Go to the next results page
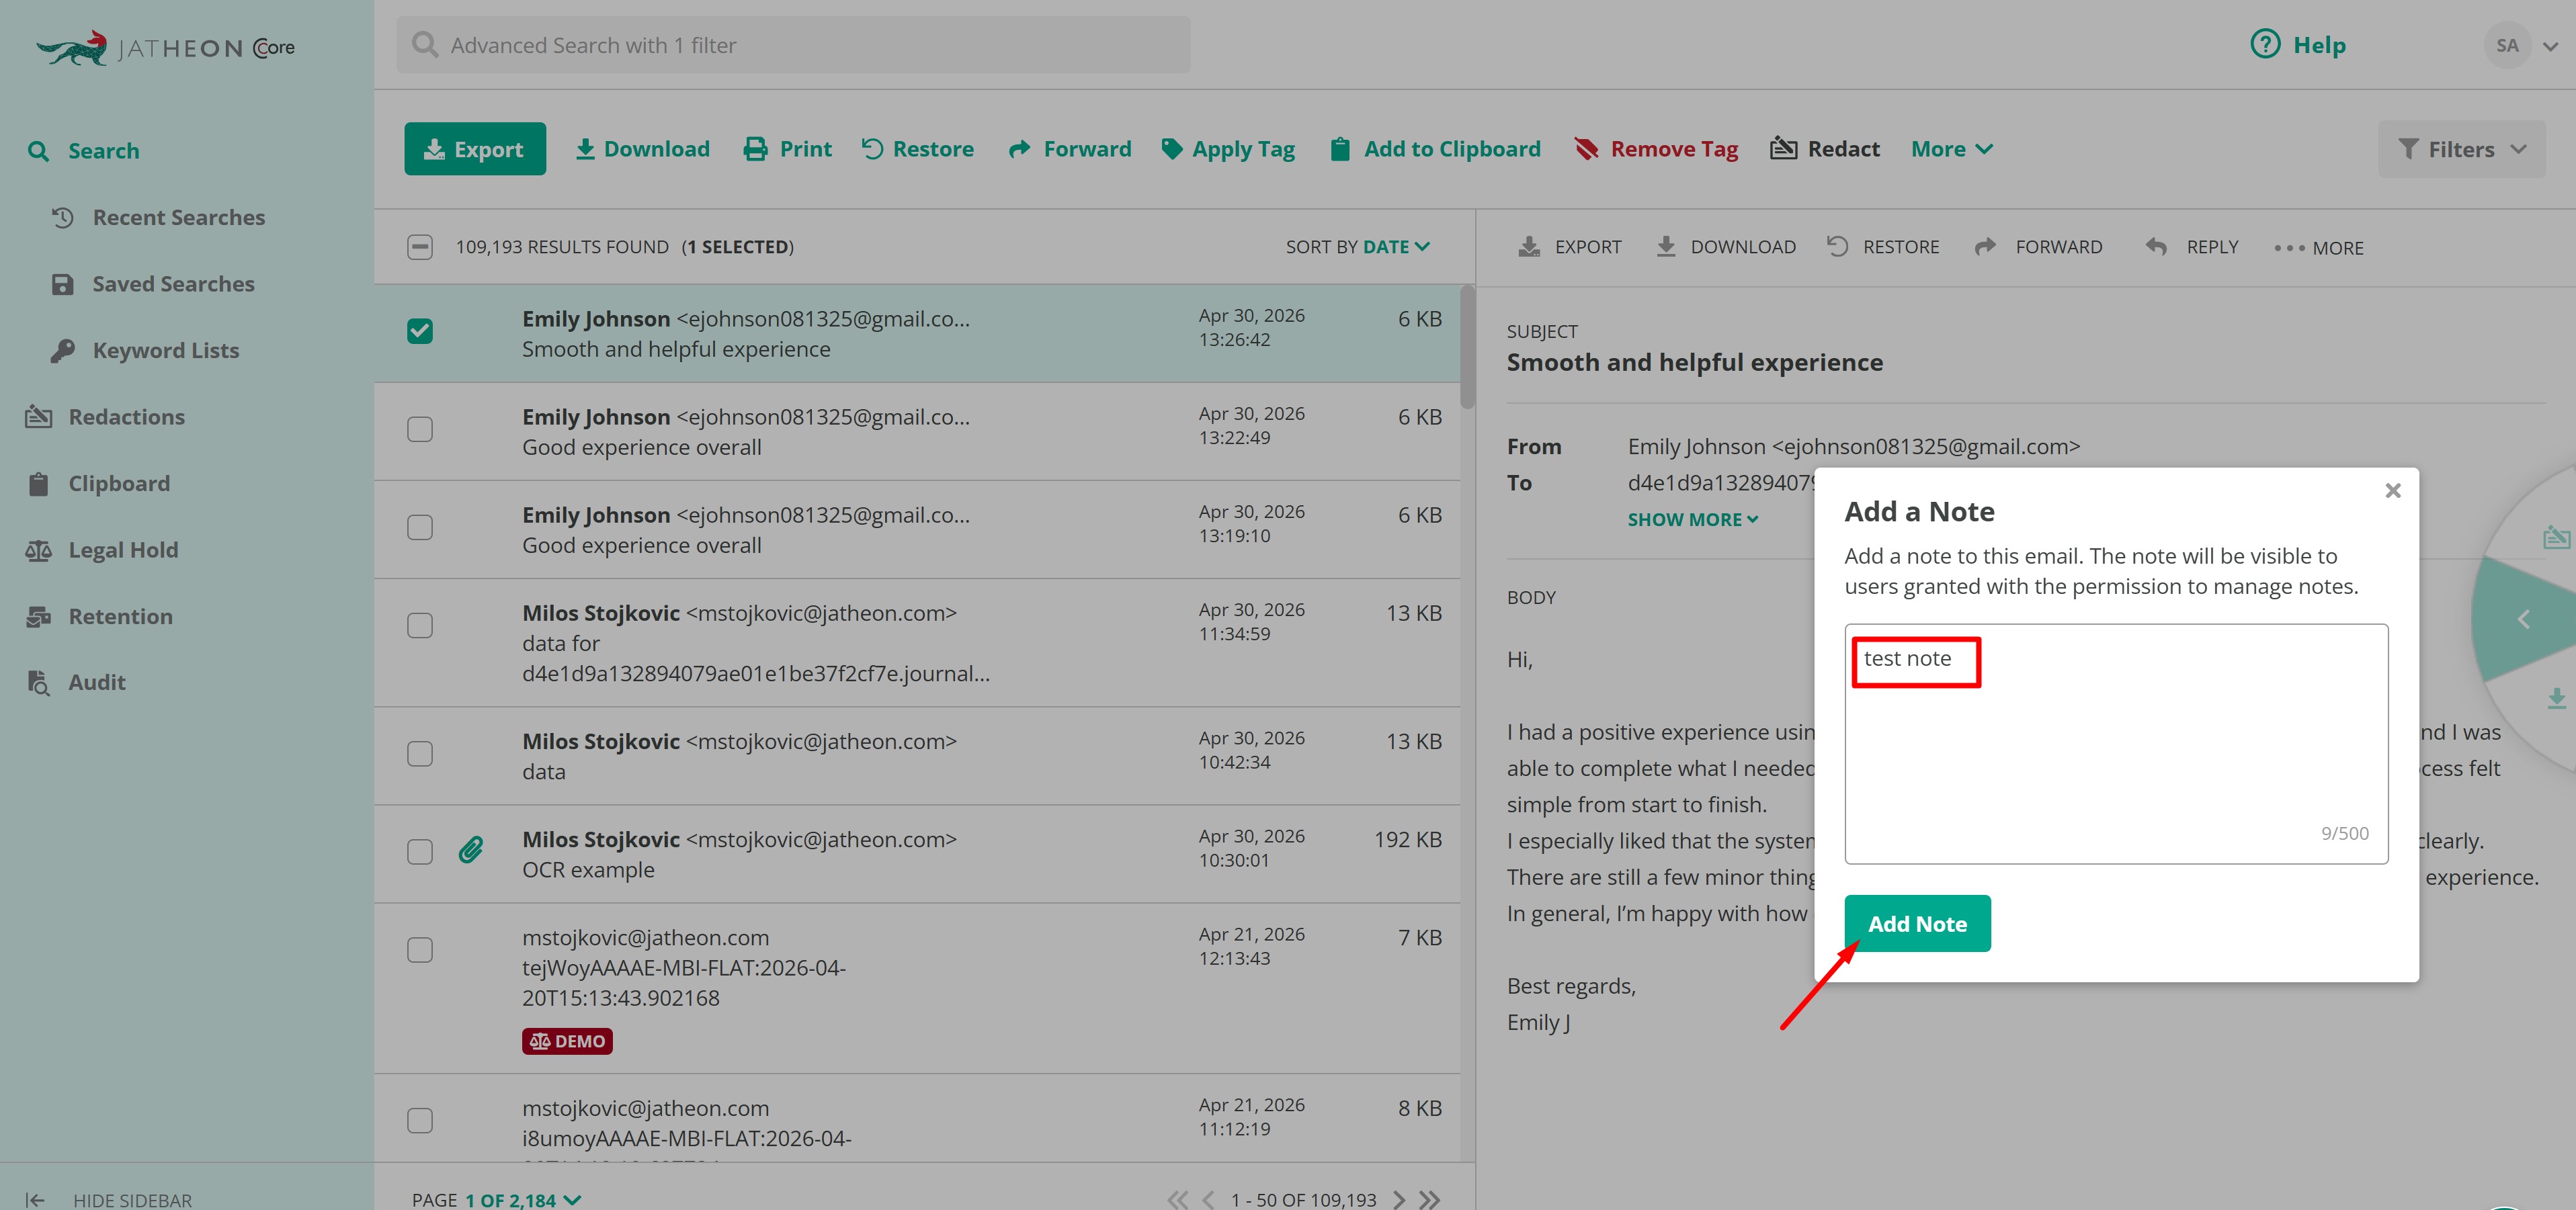This screenshot has width=2576, height=1210. 1399,1199
